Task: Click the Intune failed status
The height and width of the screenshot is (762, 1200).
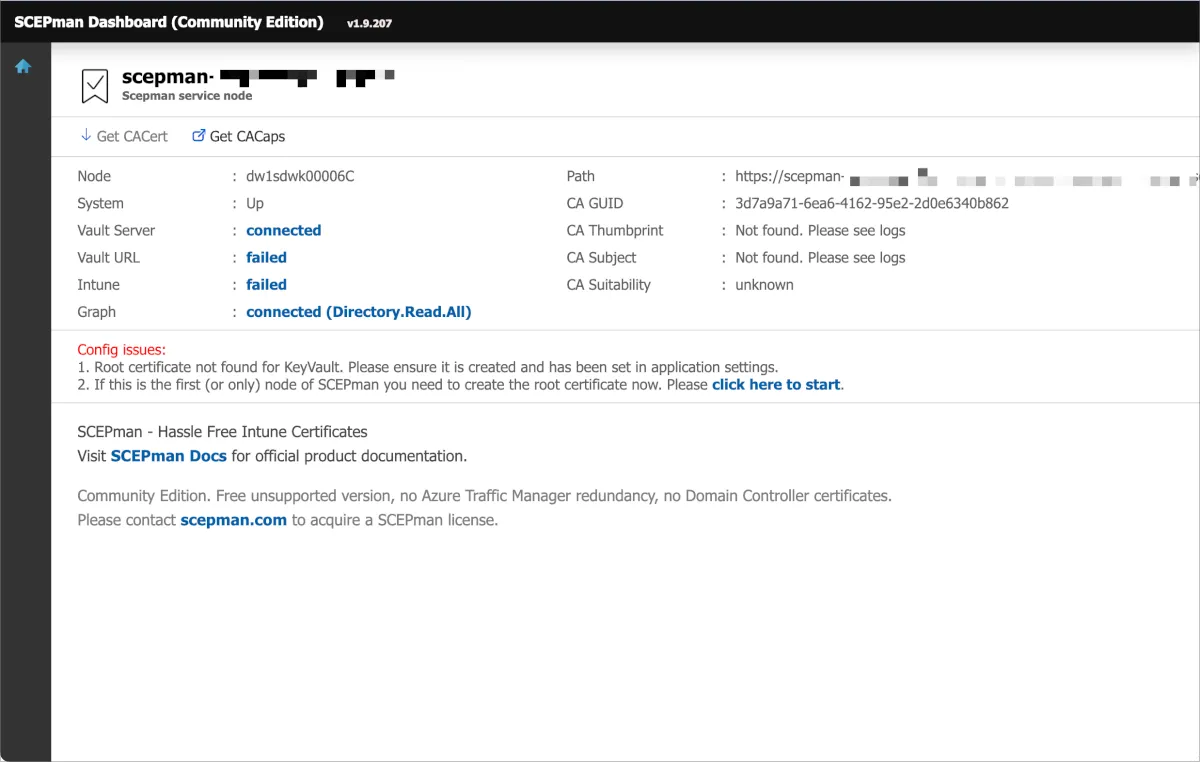Action: [266, 284]
